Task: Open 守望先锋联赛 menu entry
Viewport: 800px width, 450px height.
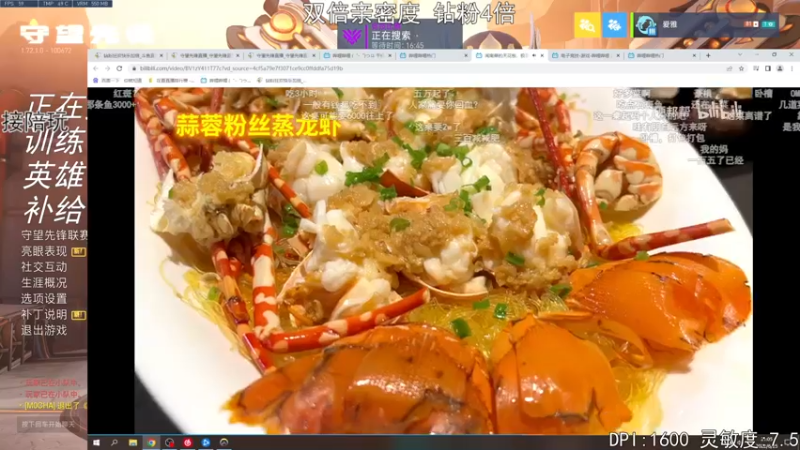Action: point(54,235)
